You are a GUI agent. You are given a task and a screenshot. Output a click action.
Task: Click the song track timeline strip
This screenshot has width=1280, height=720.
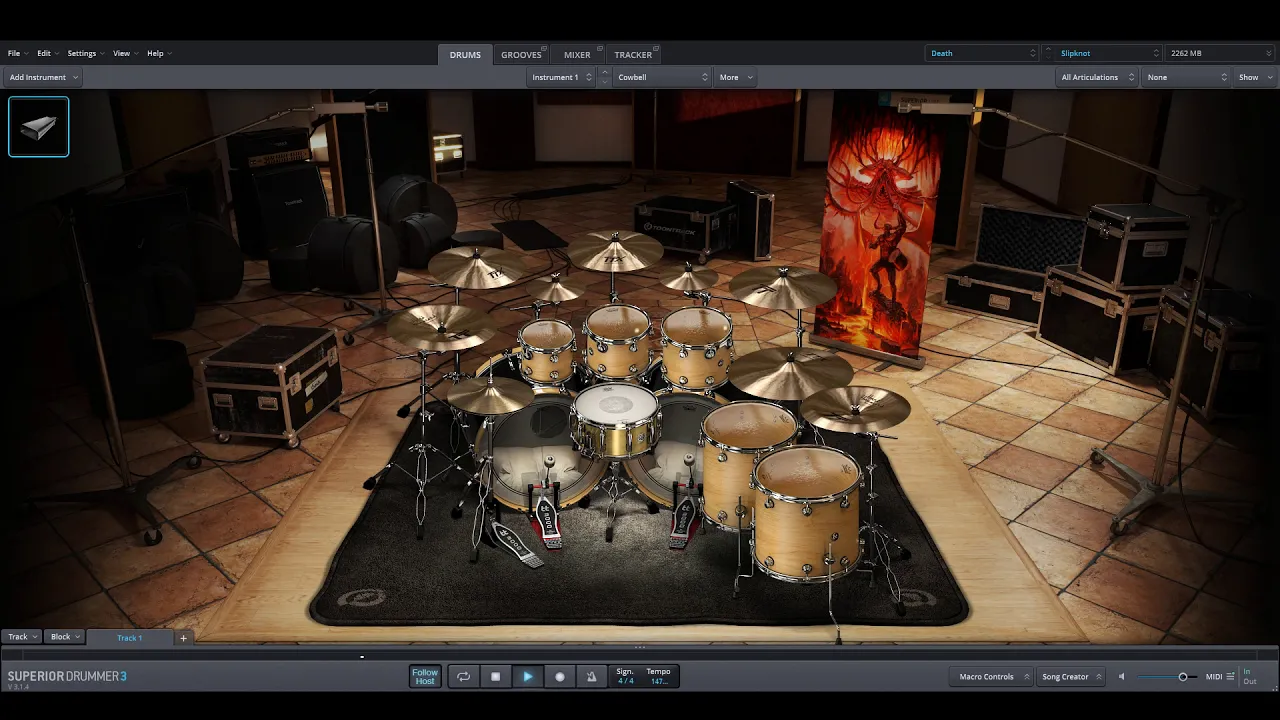point(640,656)
